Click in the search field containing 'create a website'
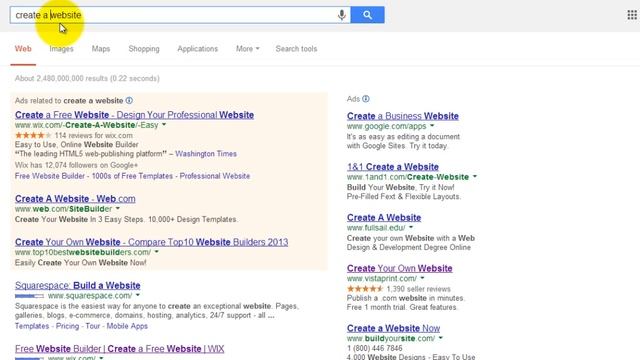 click(x=180, y=15)
